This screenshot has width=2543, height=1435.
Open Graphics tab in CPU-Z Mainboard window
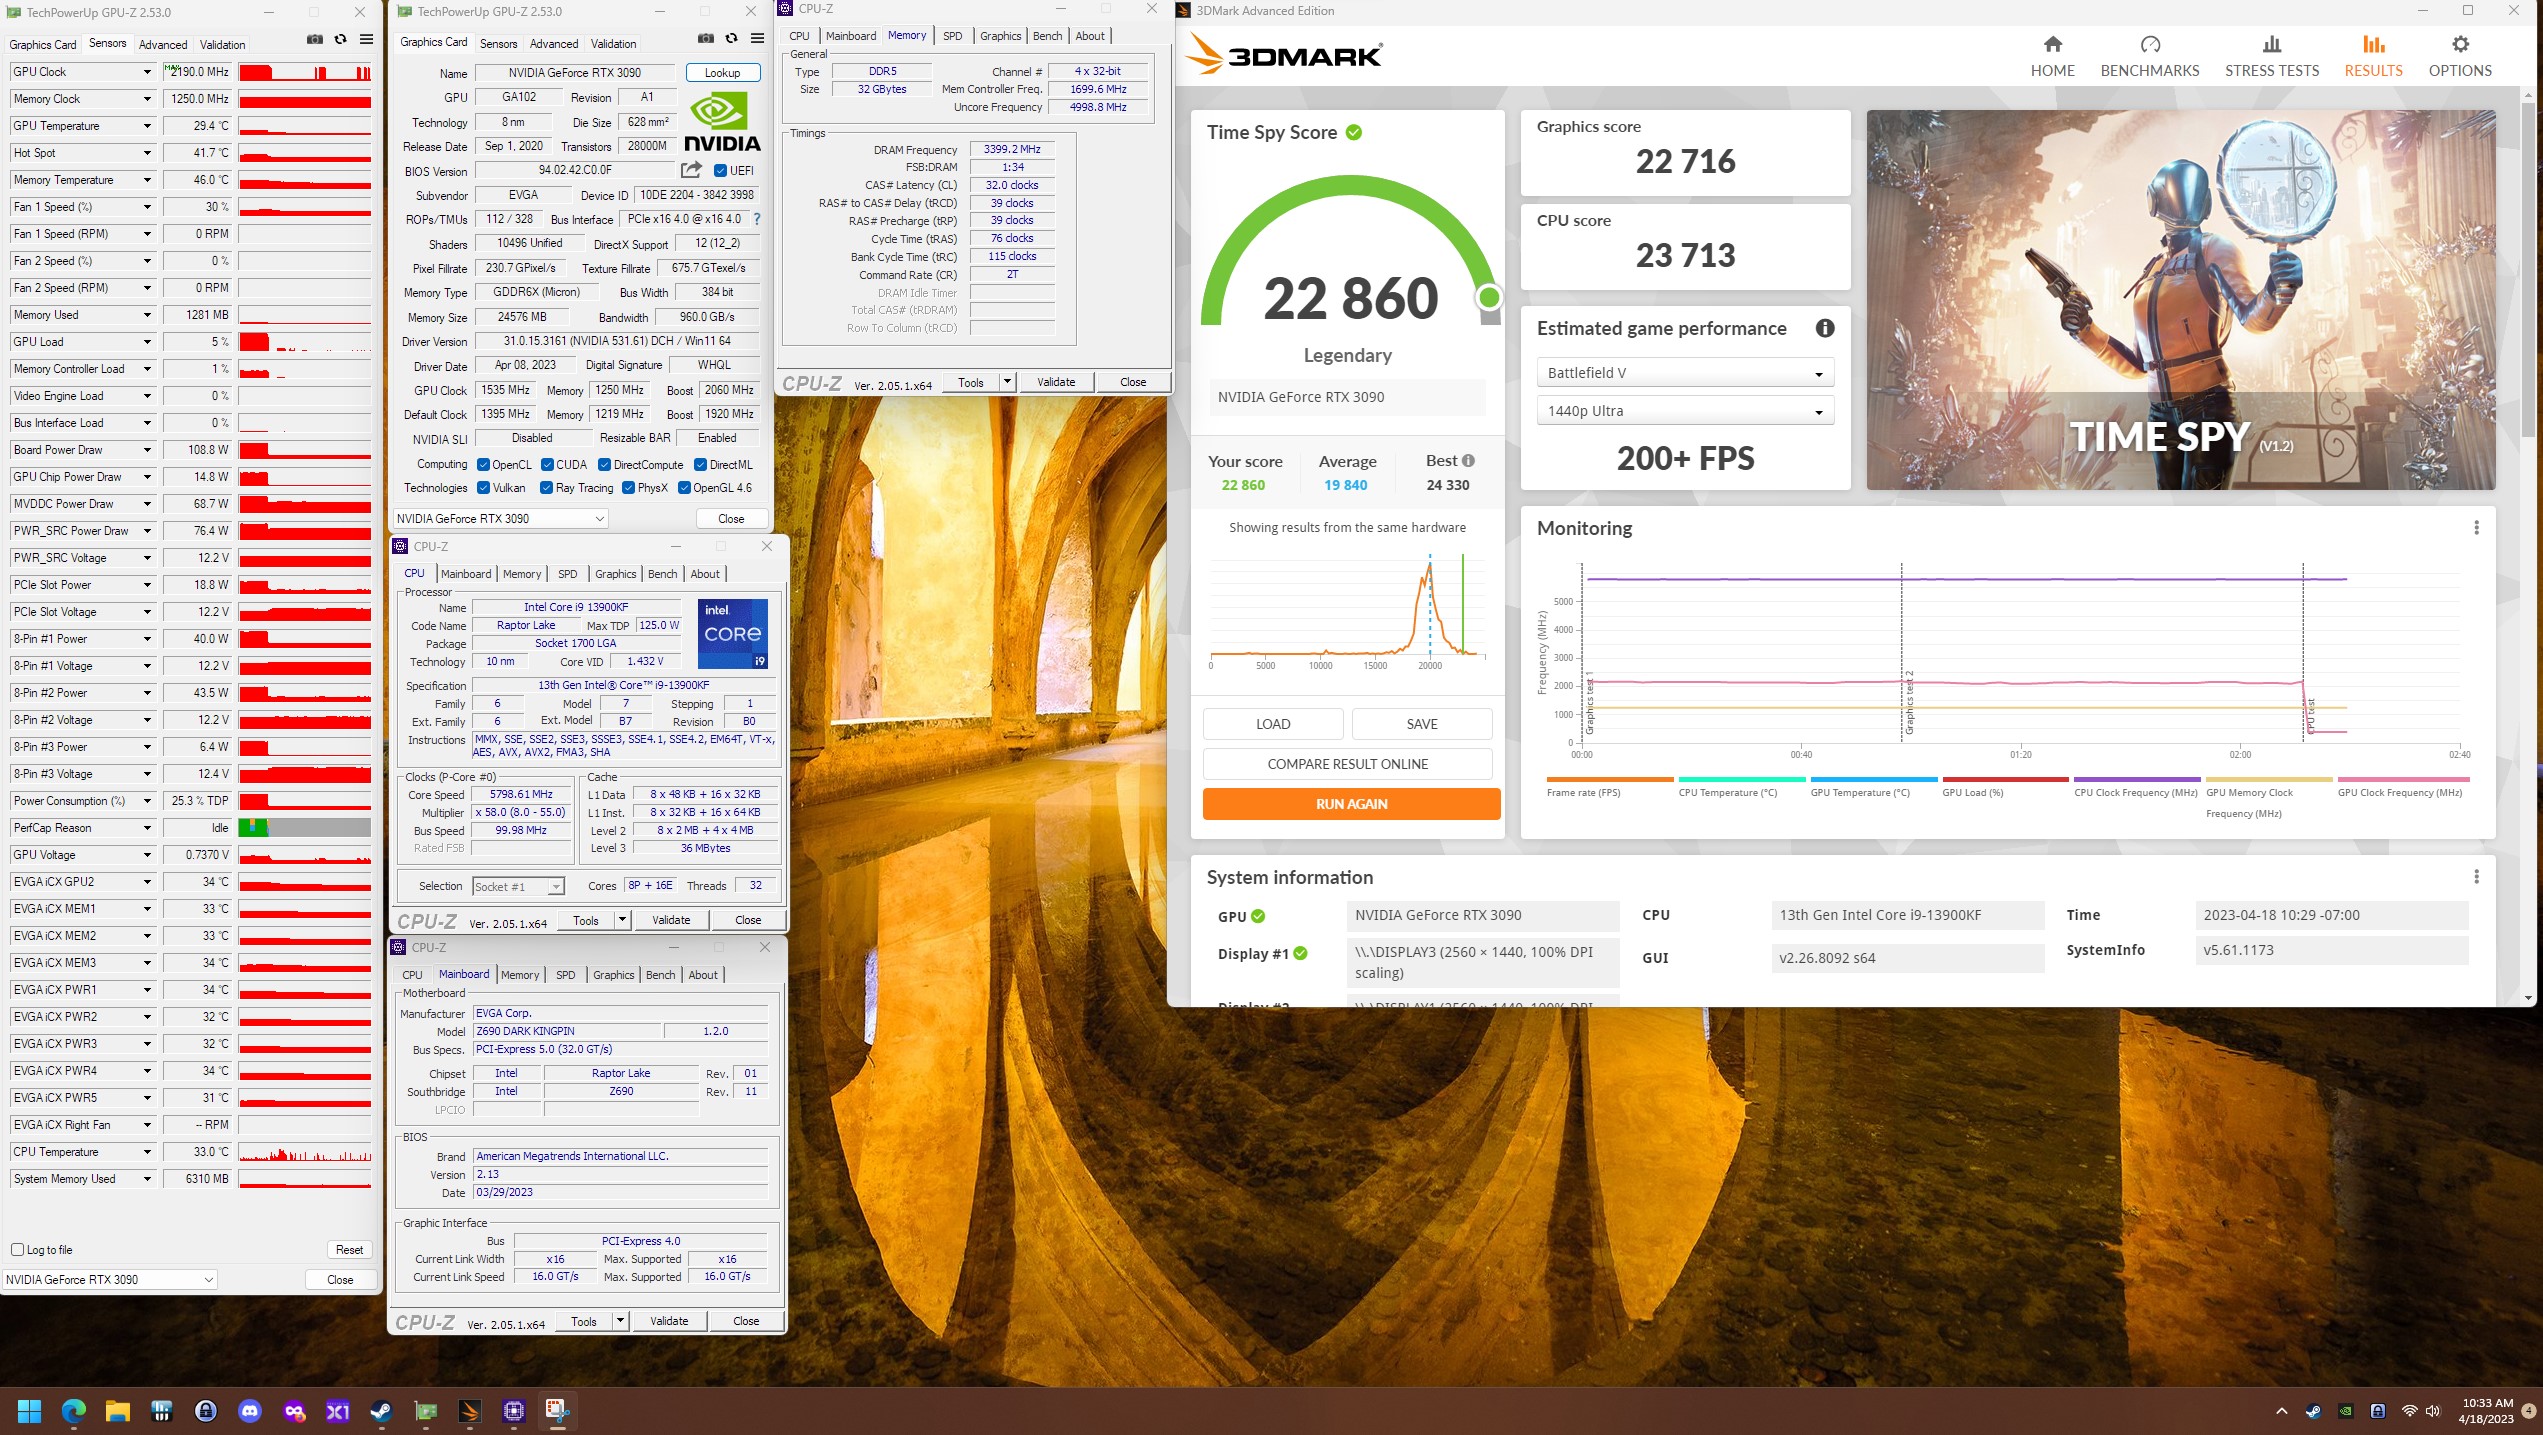613,975
